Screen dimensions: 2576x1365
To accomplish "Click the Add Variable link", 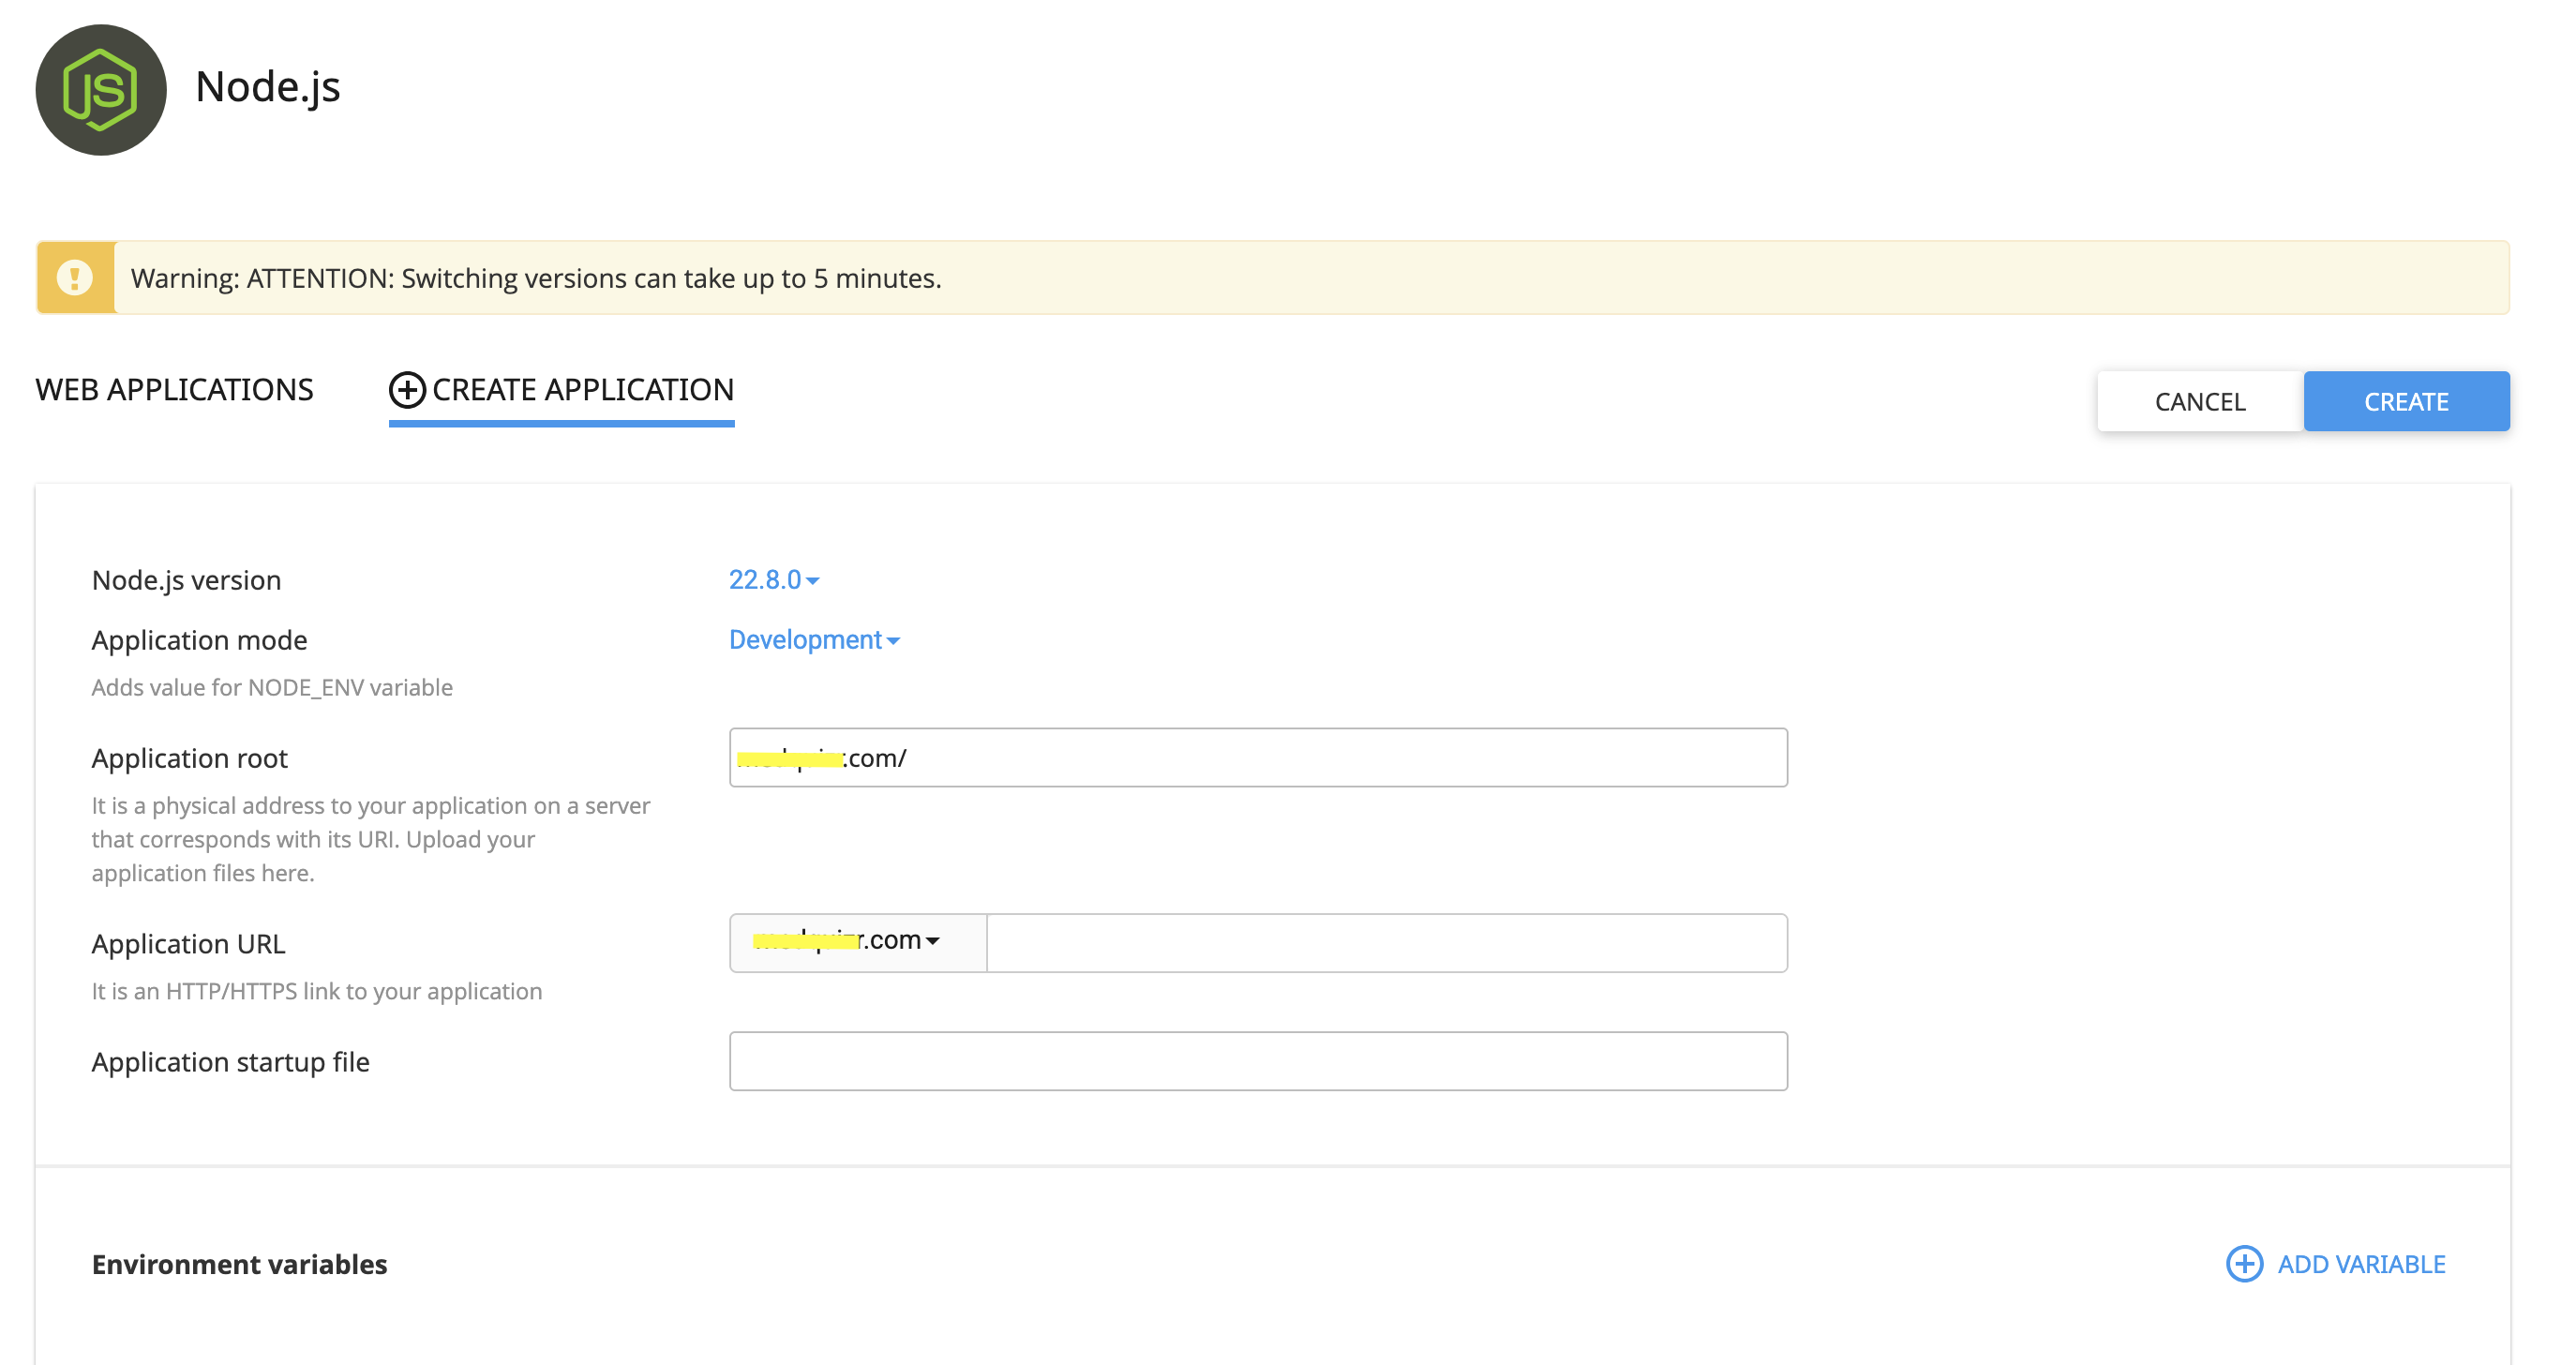I will [2336, 1263].
